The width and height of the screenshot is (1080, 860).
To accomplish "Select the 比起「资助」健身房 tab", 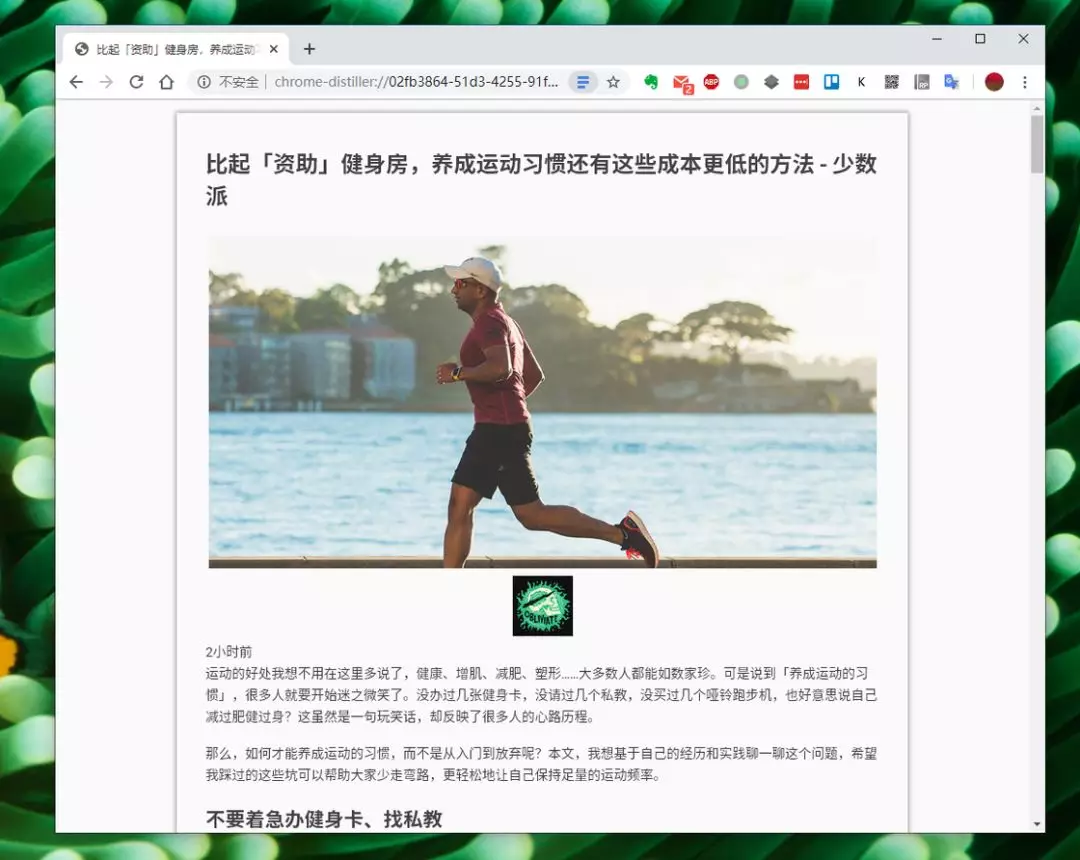I will tap(170, 49).
